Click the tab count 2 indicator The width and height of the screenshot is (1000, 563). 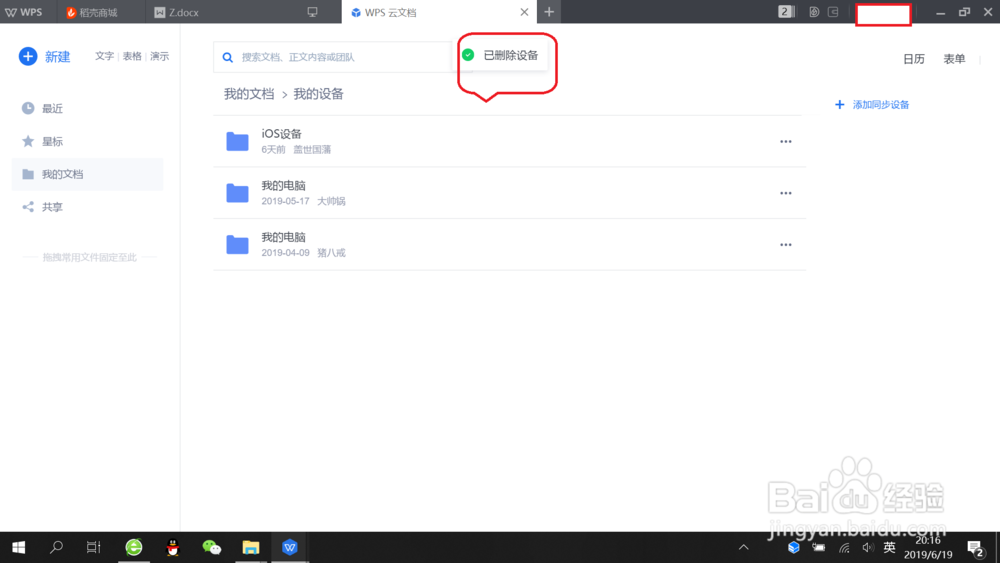[786, 11]
